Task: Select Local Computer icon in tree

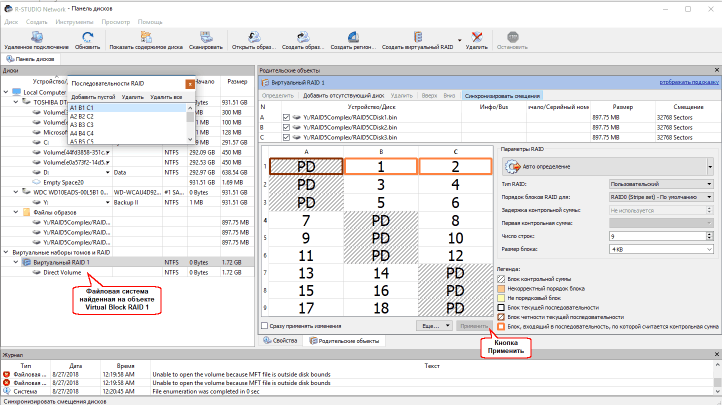Action: coord(17,92)
